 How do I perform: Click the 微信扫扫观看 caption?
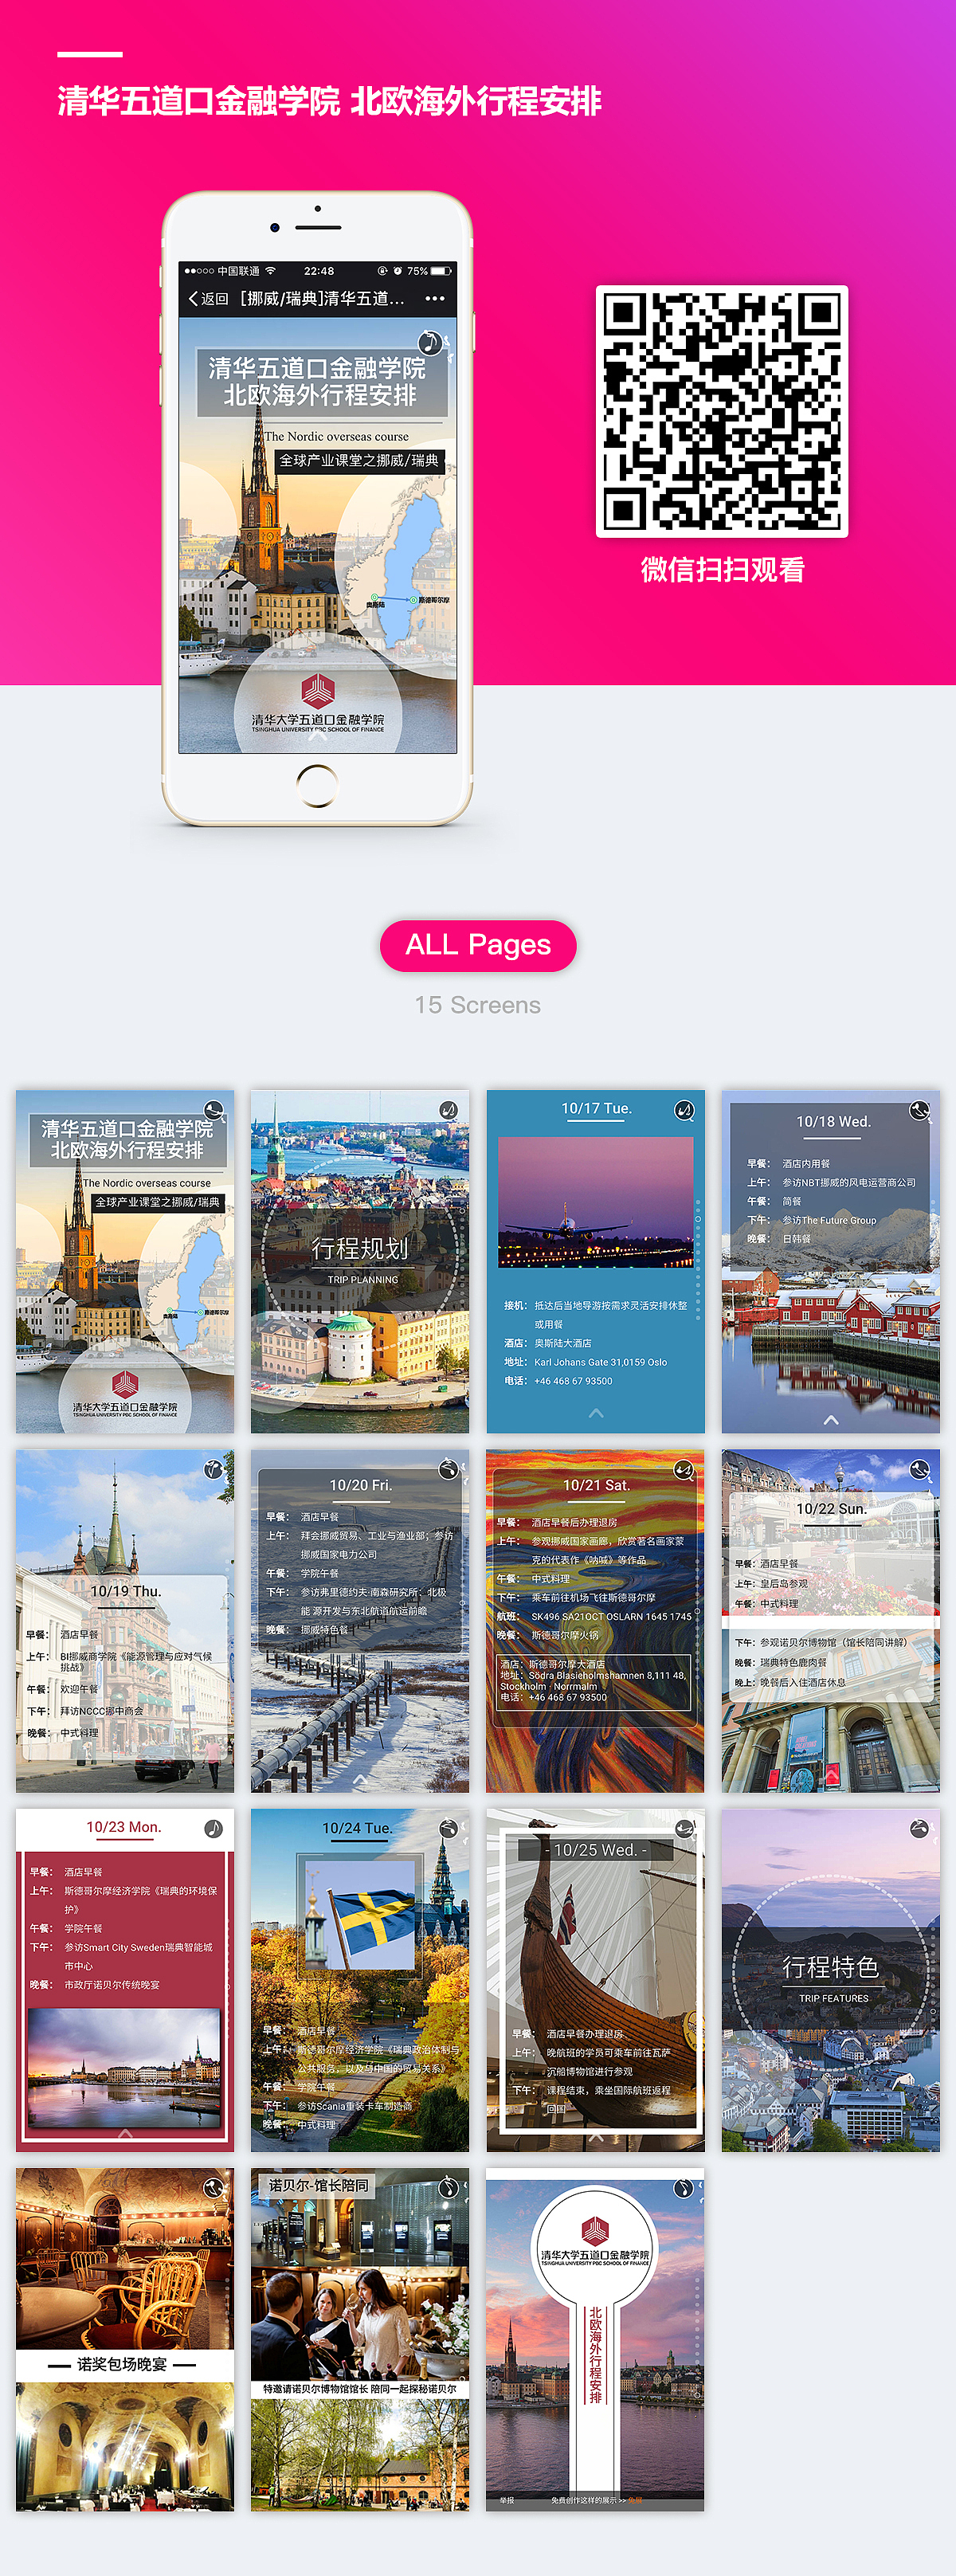click(722, 570)
